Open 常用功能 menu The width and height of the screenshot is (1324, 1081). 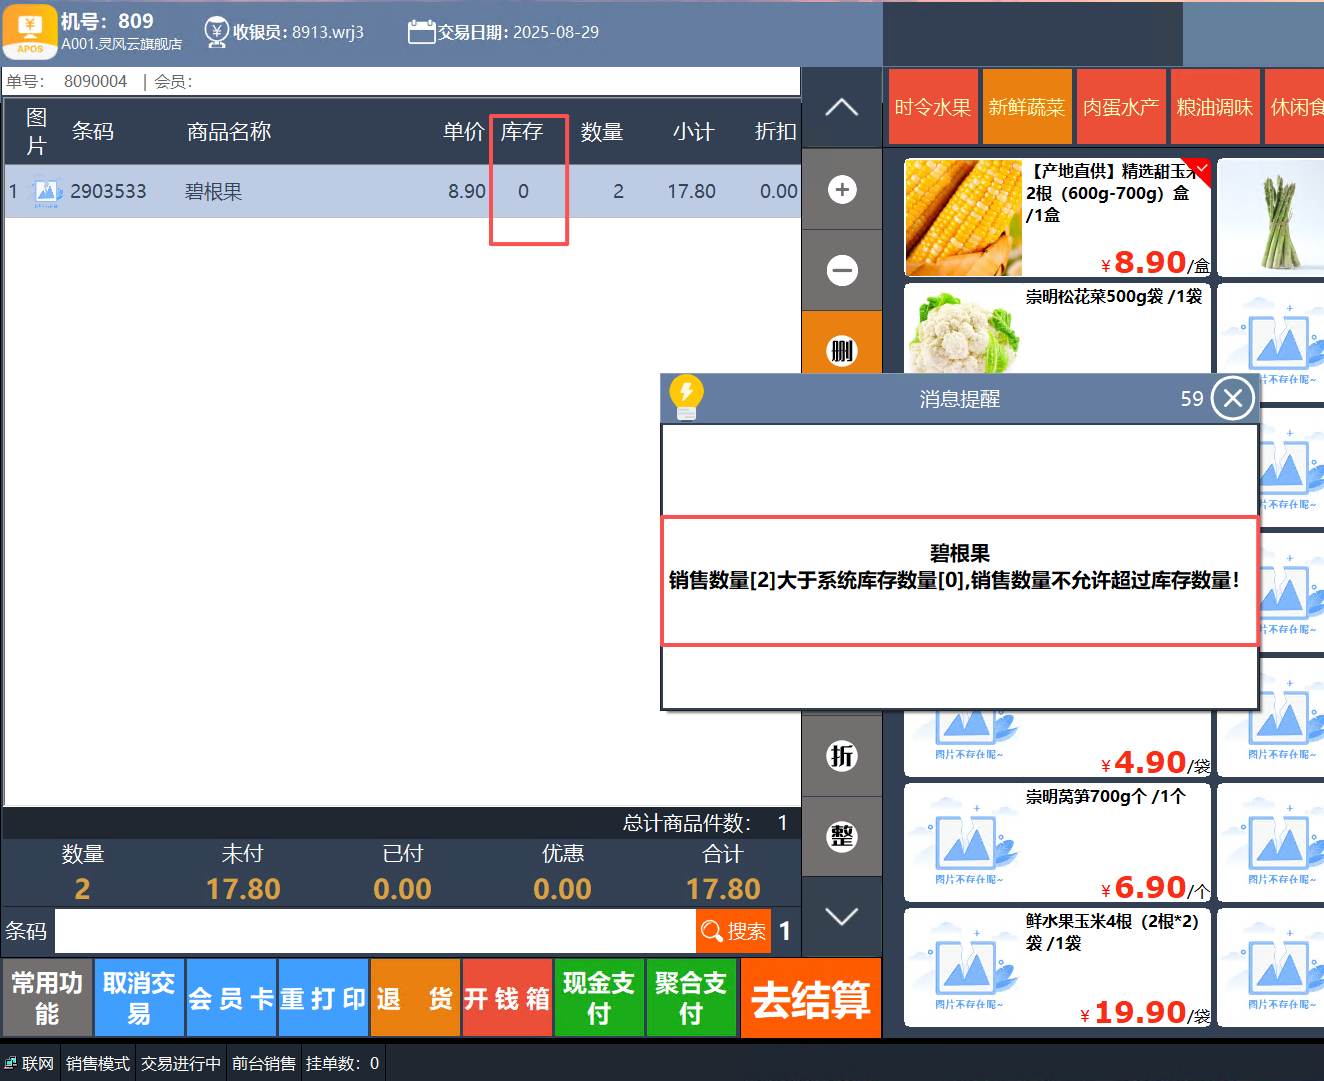click(47, 998)
